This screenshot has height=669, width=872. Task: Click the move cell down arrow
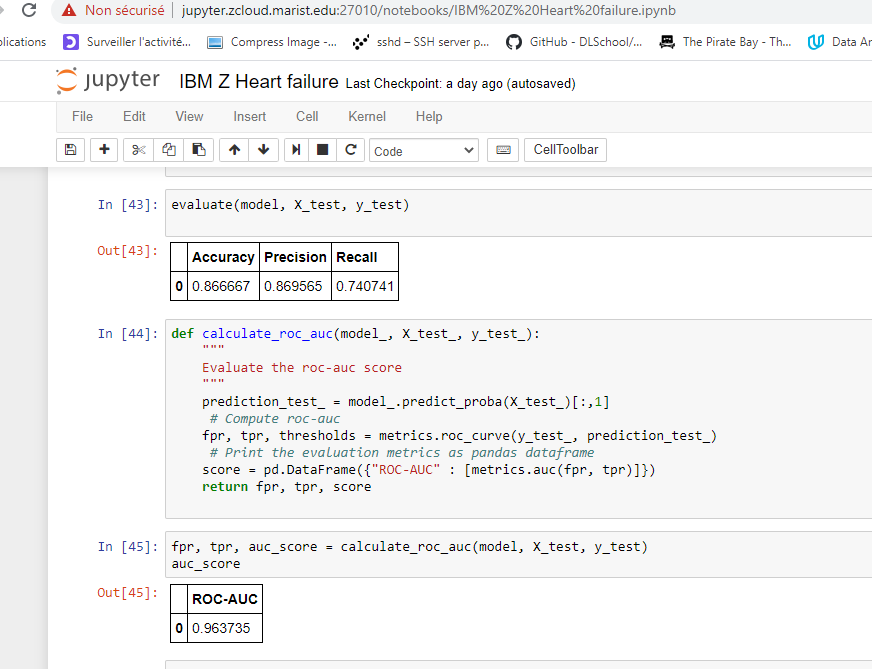(x=264, y=150)
